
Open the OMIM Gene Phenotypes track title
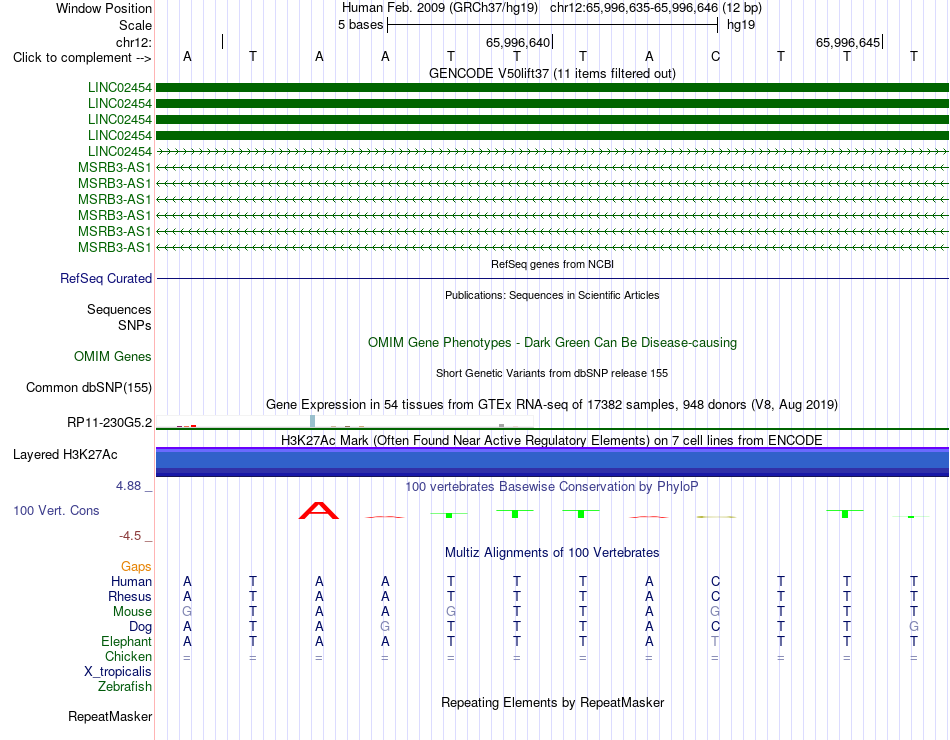point(552,342)
